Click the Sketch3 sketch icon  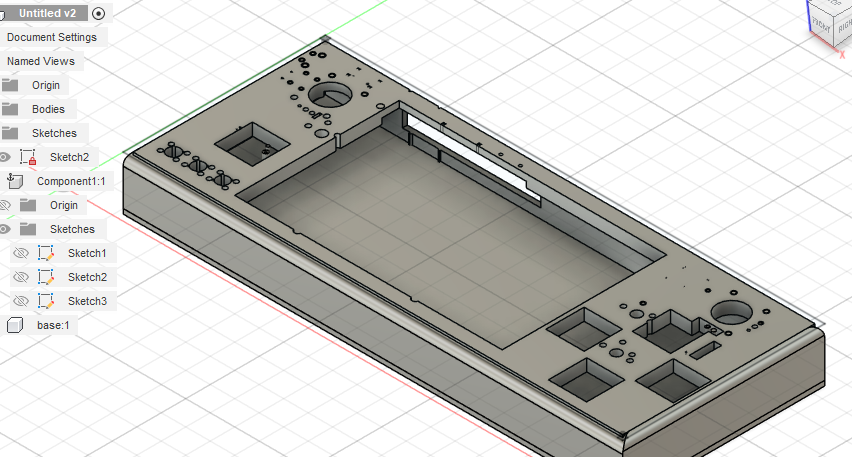(46, 301)
